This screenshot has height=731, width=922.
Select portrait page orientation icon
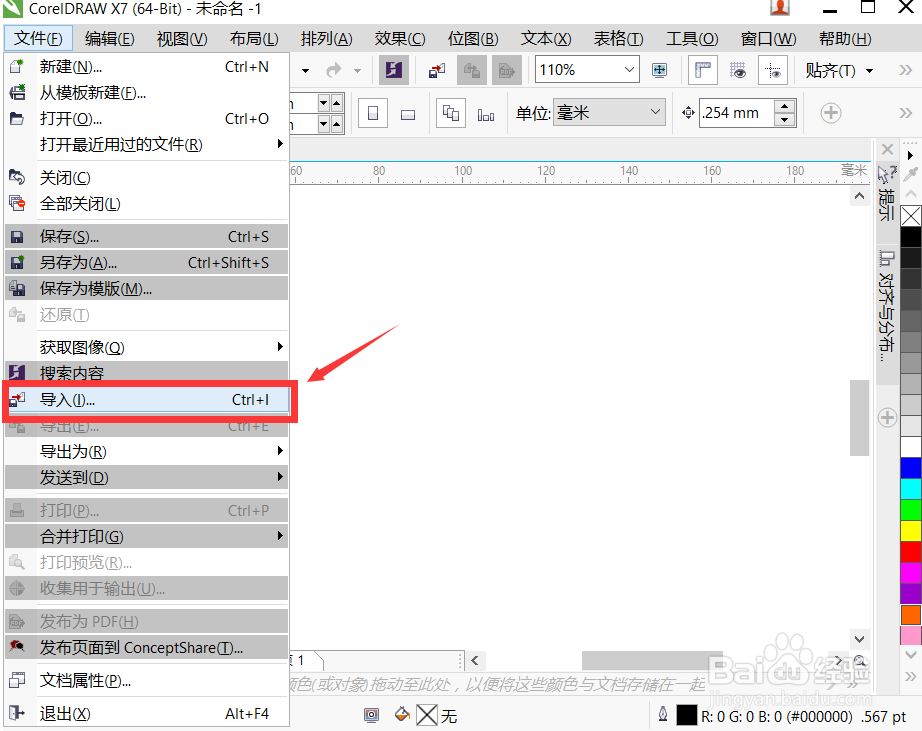click(373, 113)
